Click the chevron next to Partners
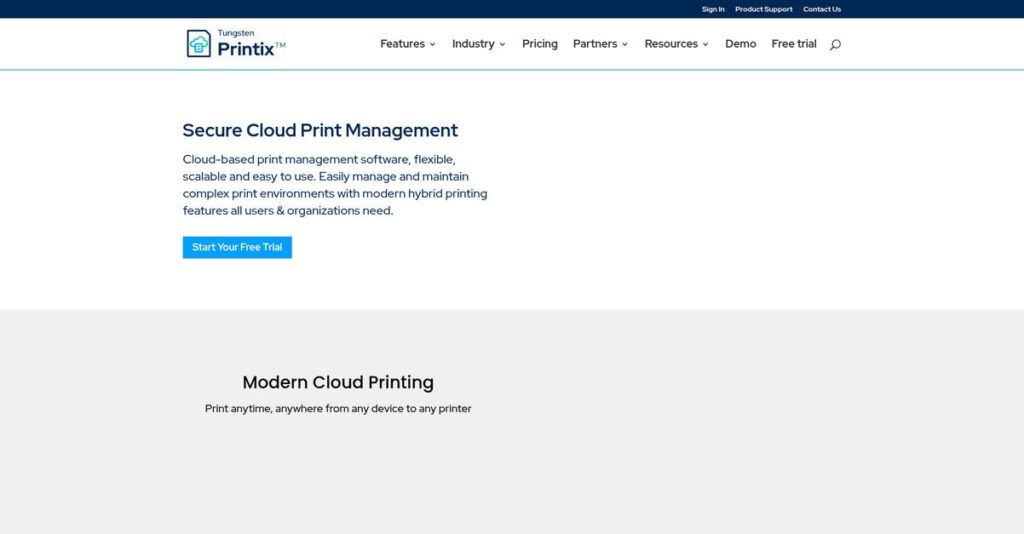This screenshot has height=534, width=1024. (x=625, y=44)
